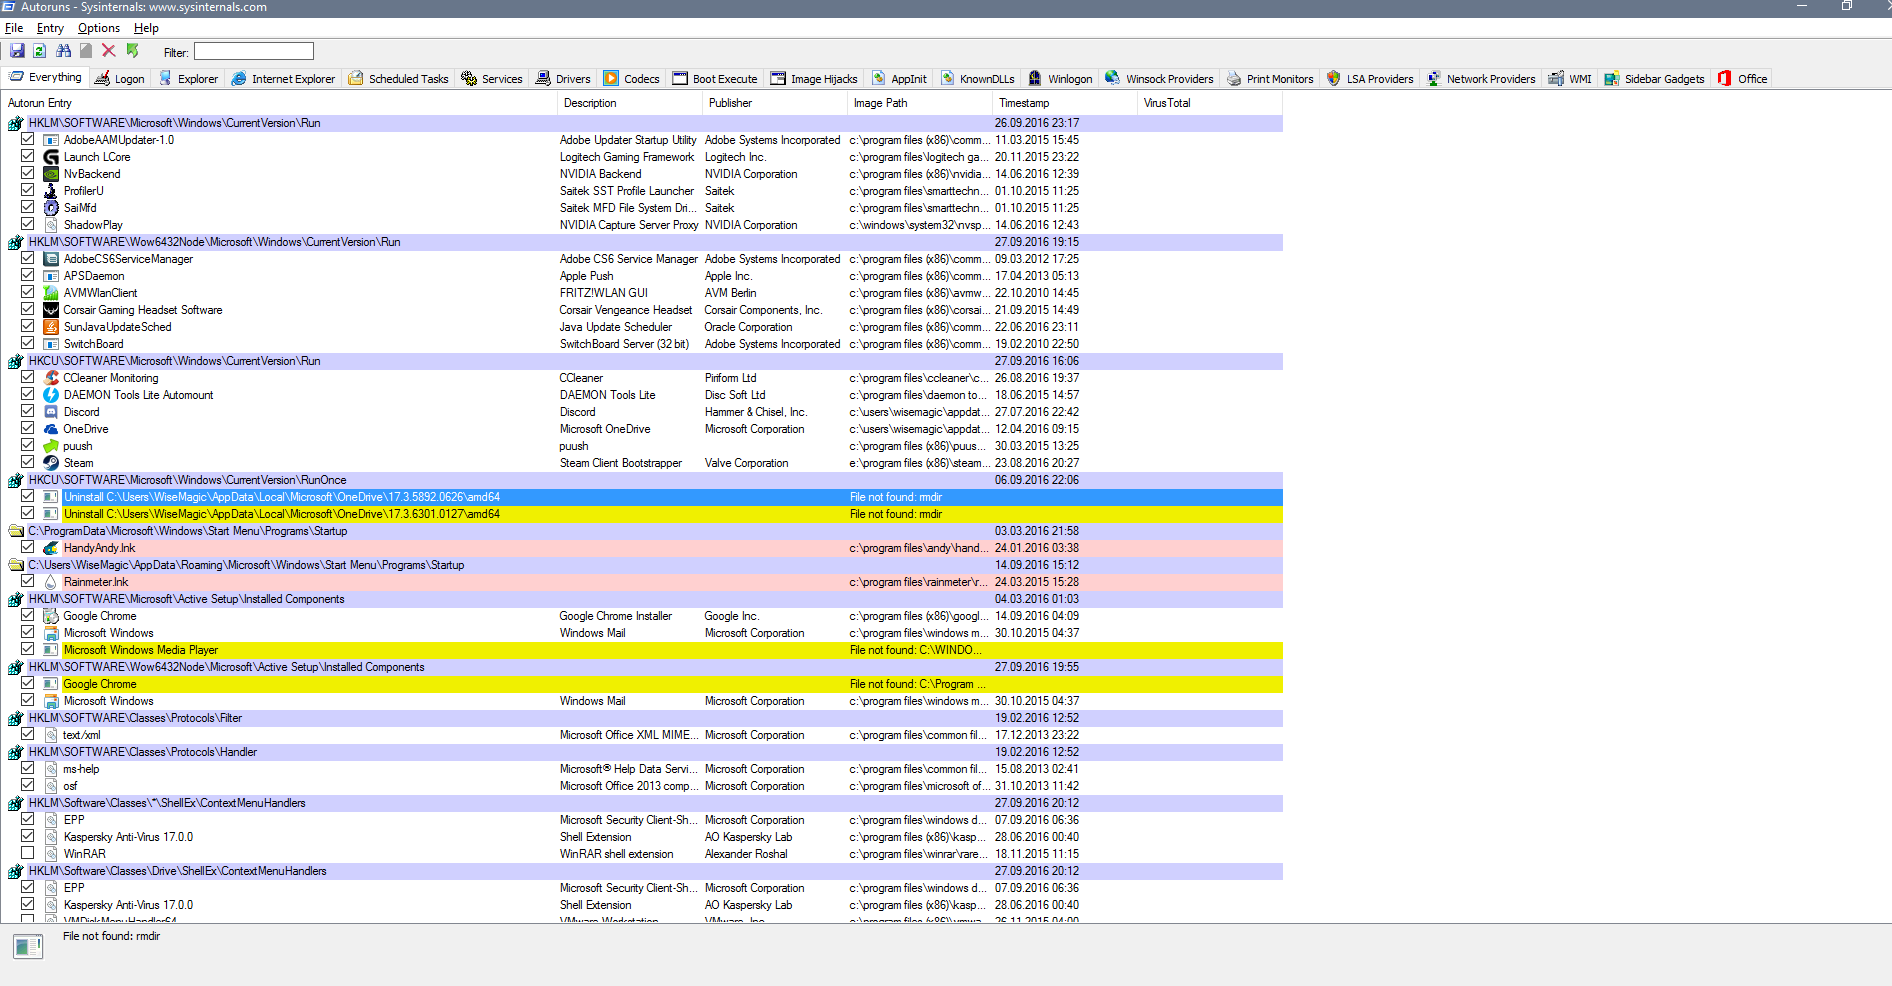The width and height of the screenshot is (1892, 986).
Task: Toggle the text/xml filter checkbox
Action: pos(28,735)
